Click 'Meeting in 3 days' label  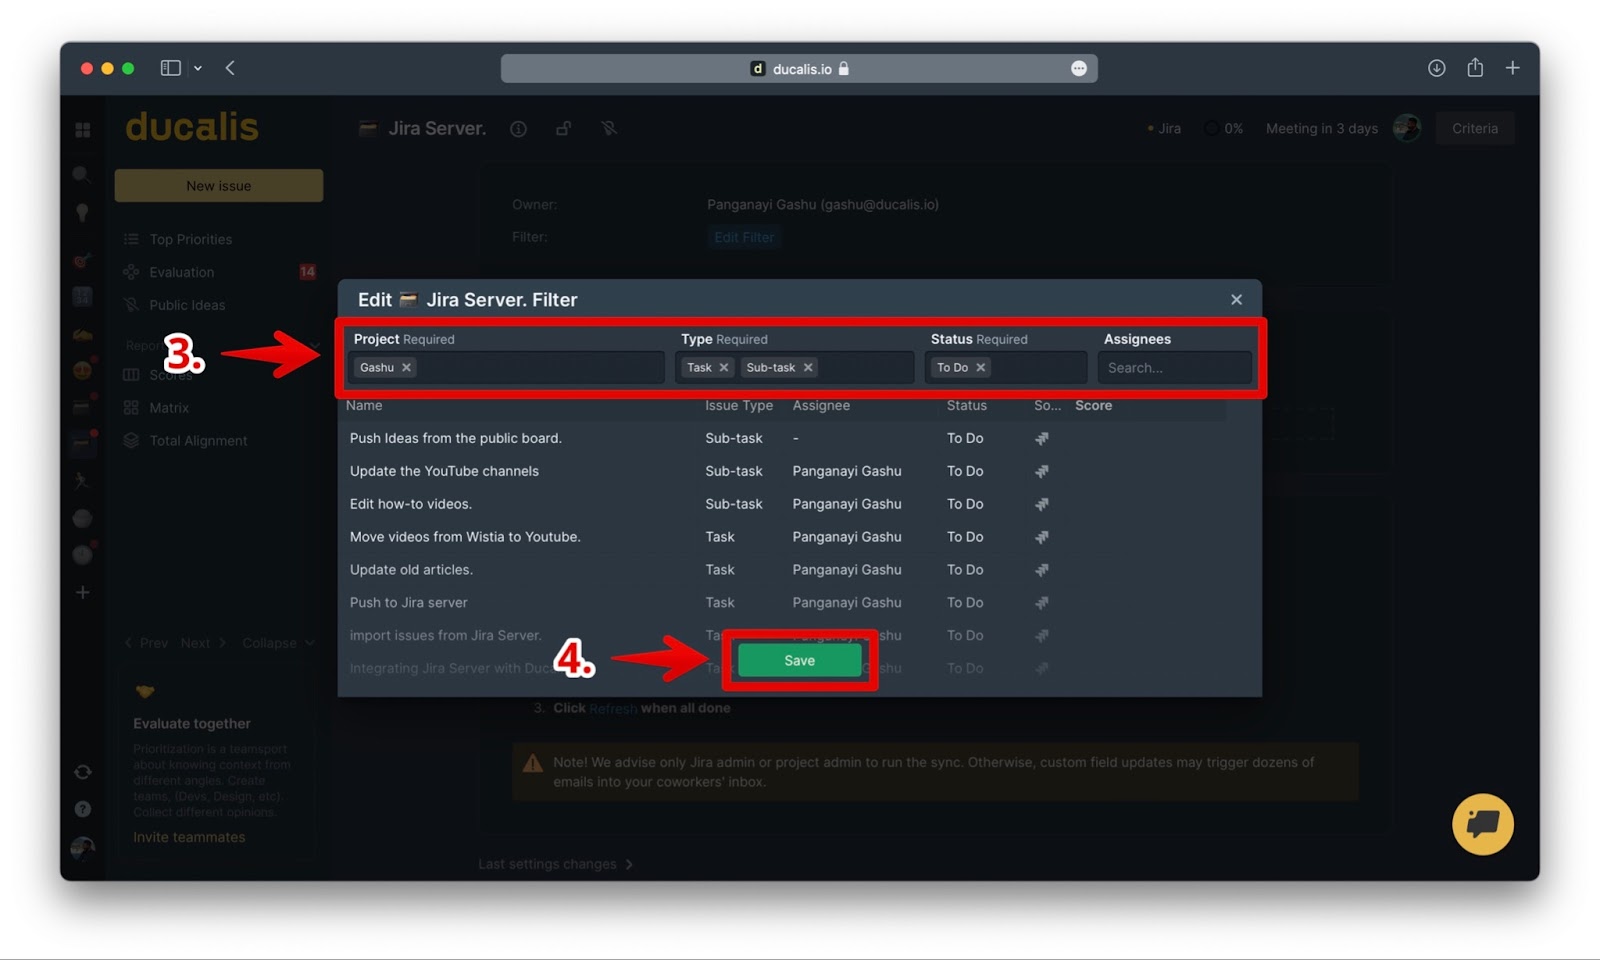point(1321,129)
